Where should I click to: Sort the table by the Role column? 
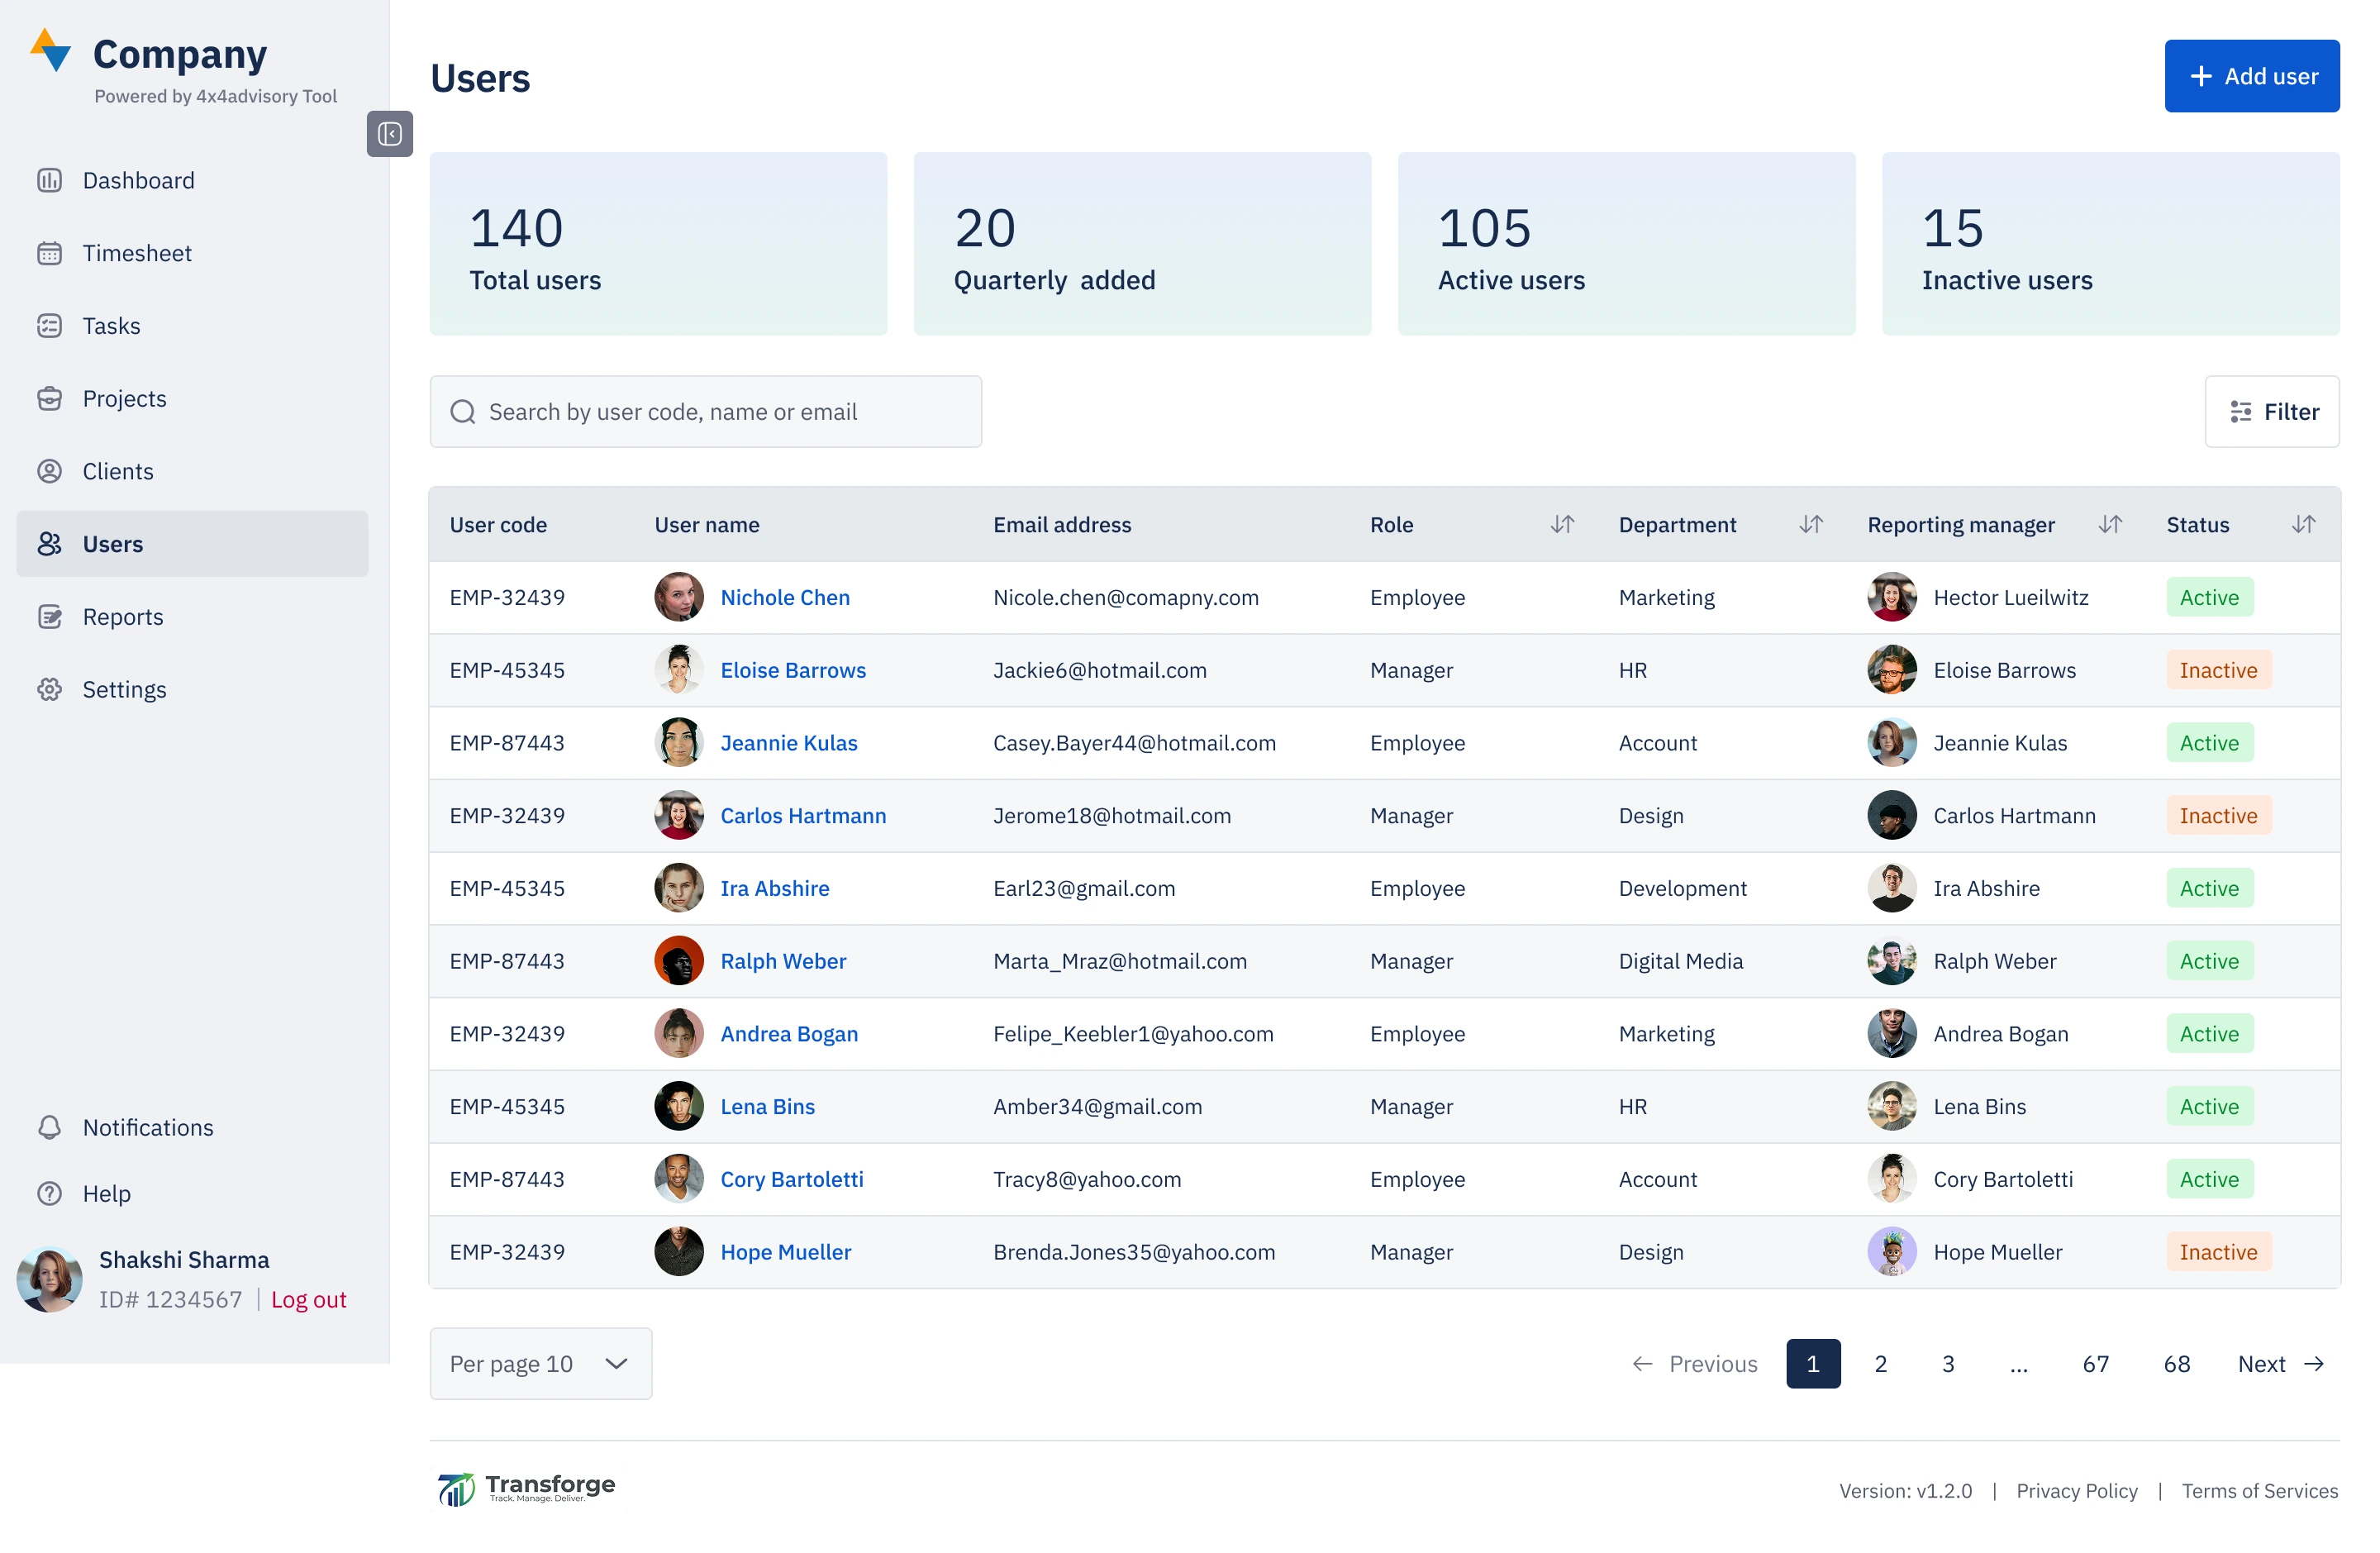(1562, 524)
